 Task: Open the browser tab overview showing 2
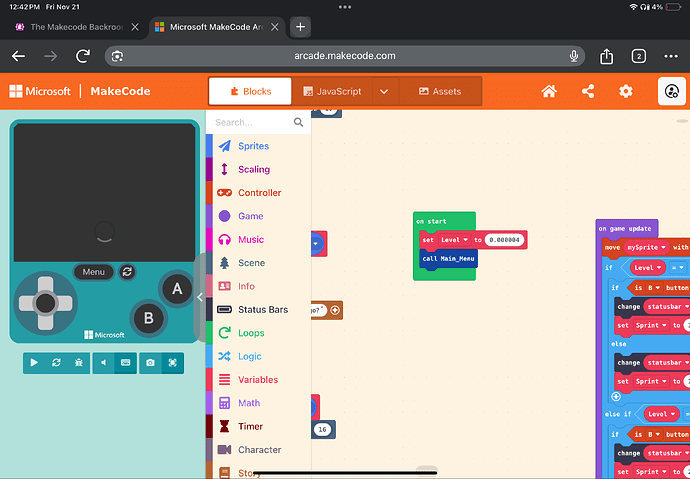(639, 56)
